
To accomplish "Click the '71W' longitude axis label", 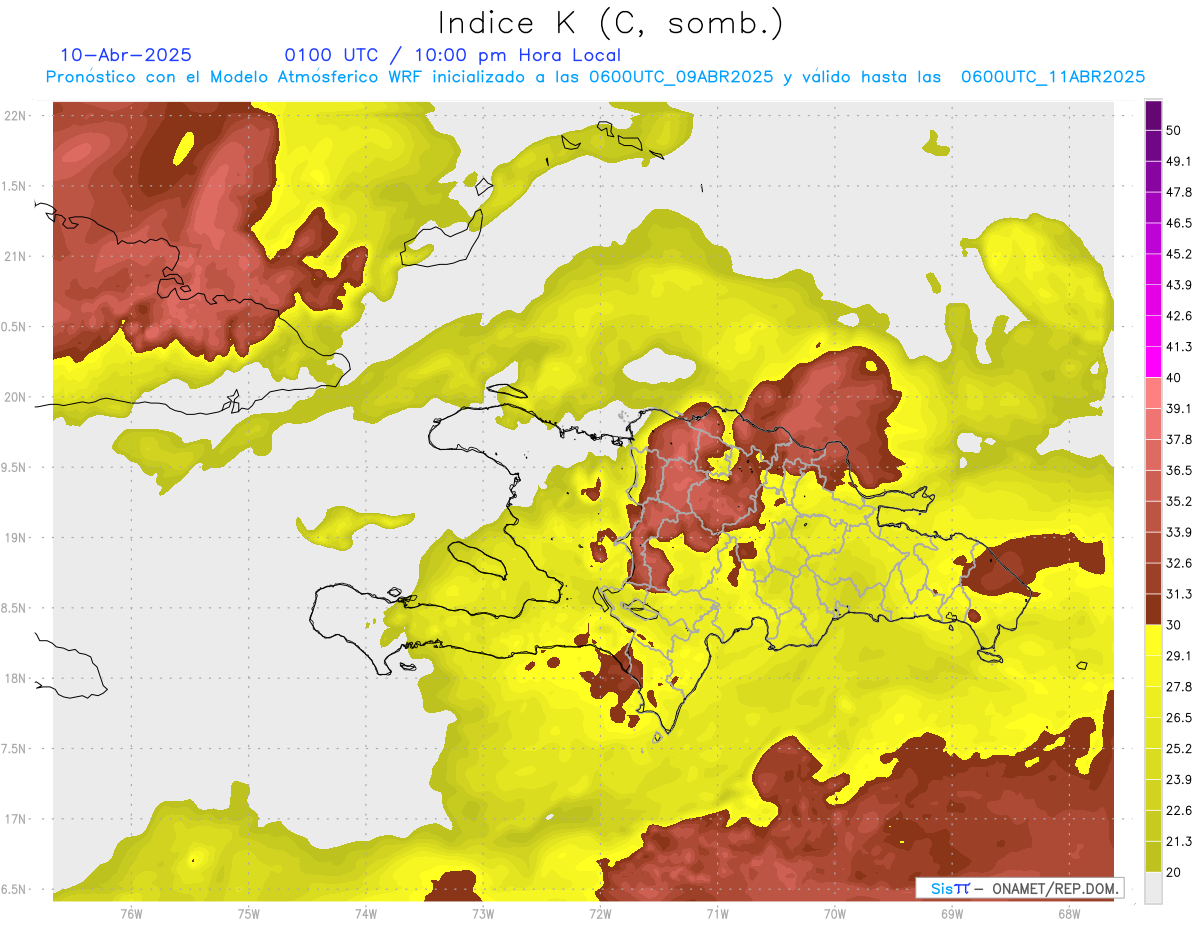I will point(717,913).
